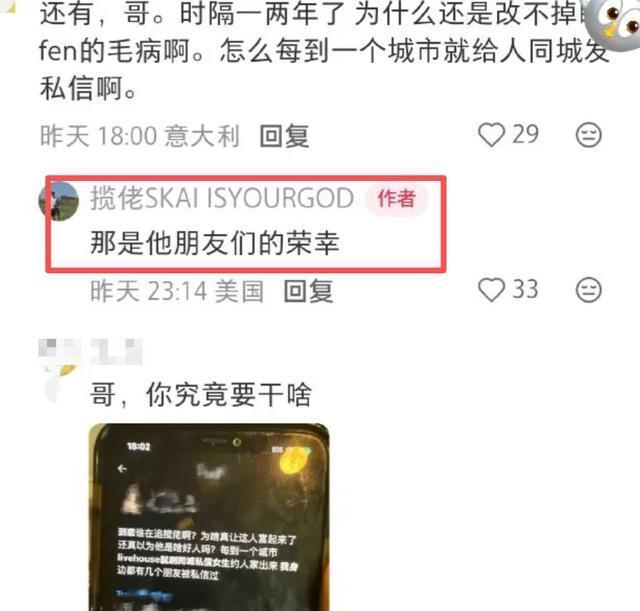This screenshot has width=640, height=611.
Task: Tap the timestamp 昨天 23:14 美国
Action: coord(177,291)
